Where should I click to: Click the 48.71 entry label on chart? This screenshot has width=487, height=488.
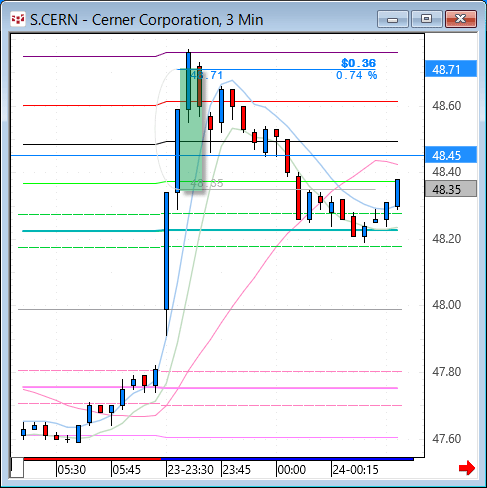pos(206,75)
